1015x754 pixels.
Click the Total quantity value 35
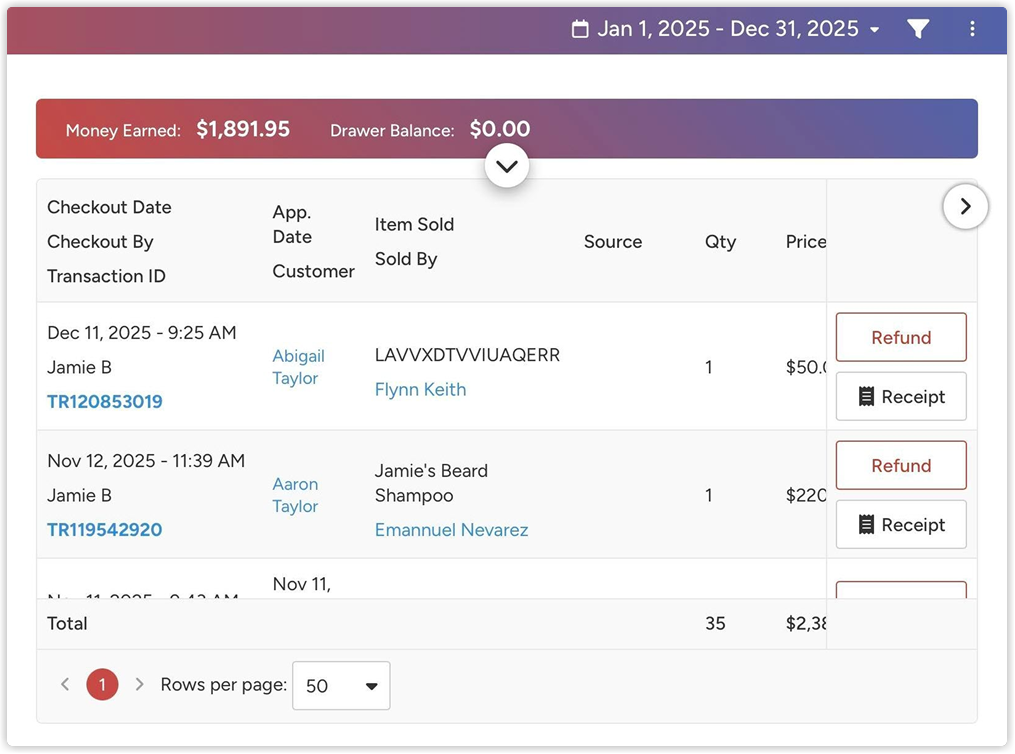tap(715, 623)
